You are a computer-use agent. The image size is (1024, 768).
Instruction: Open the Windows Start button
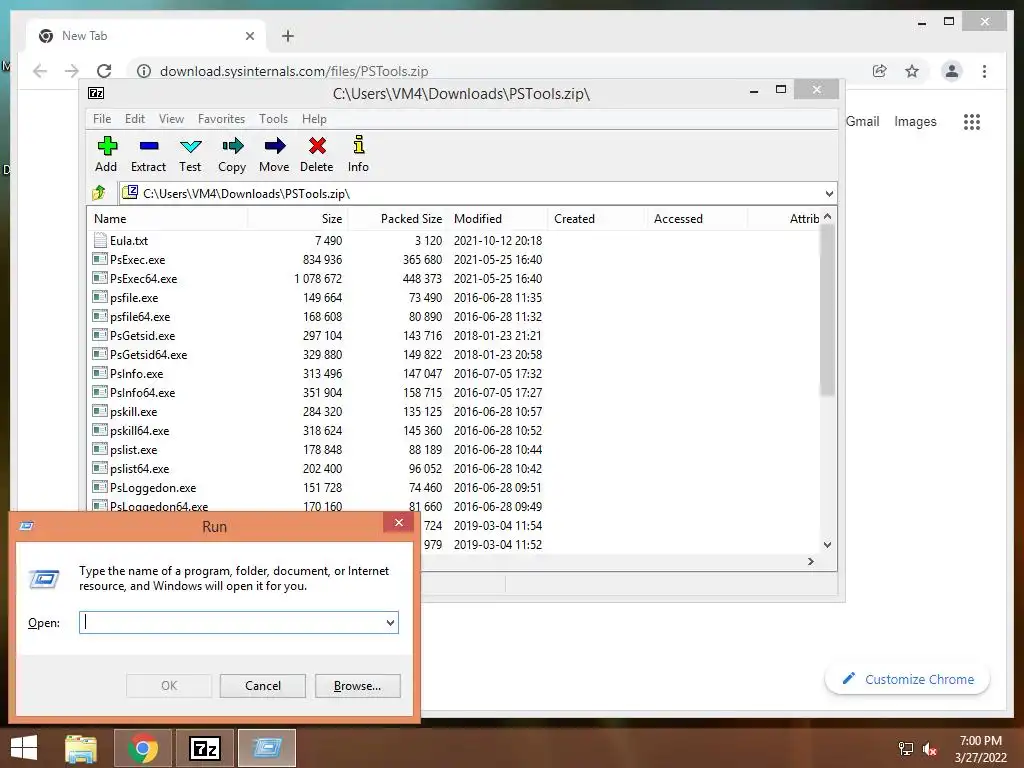tap(24, 748)
